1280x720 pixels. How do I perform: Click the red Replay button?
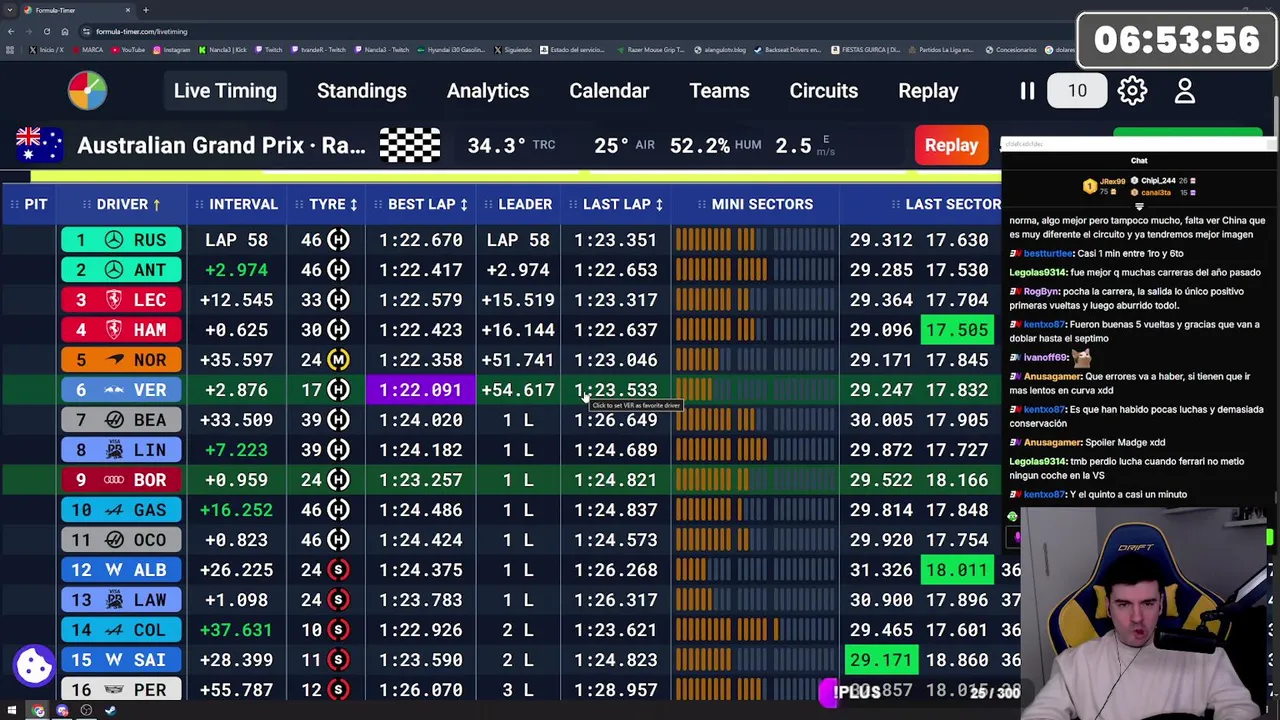tap(951, 145)
